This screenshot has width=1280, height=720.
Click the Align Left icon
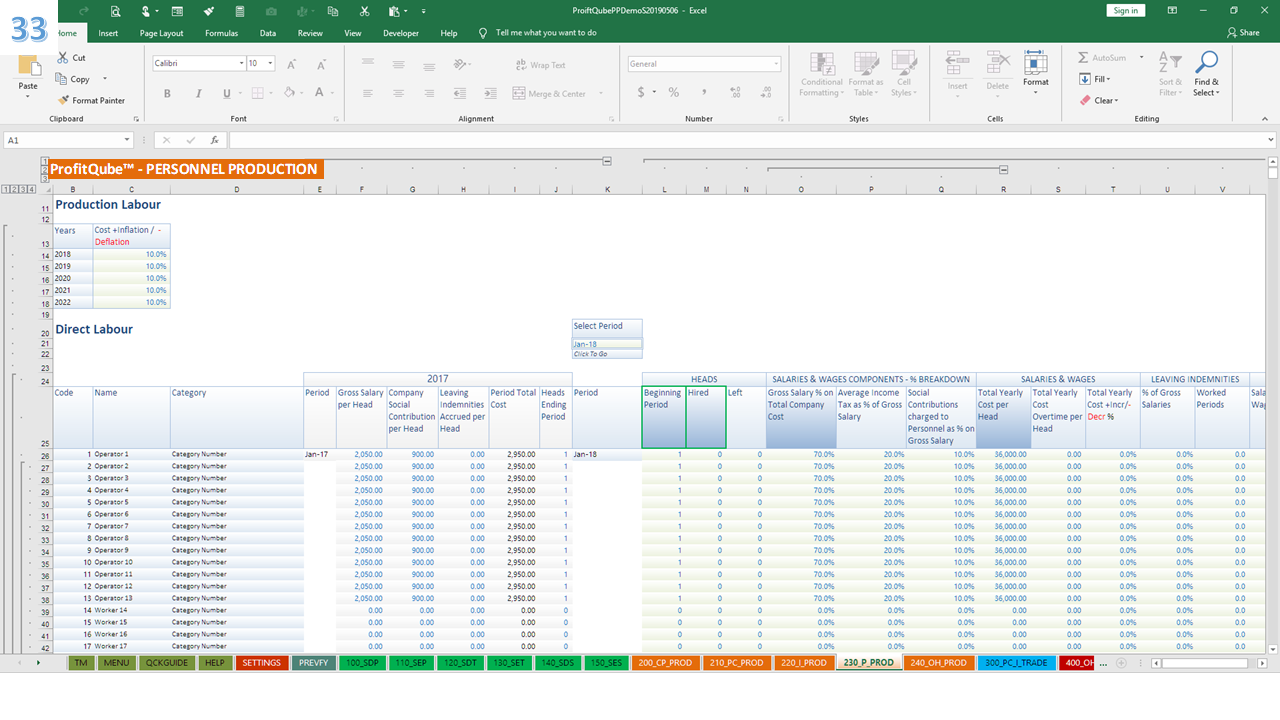point(368,93)
